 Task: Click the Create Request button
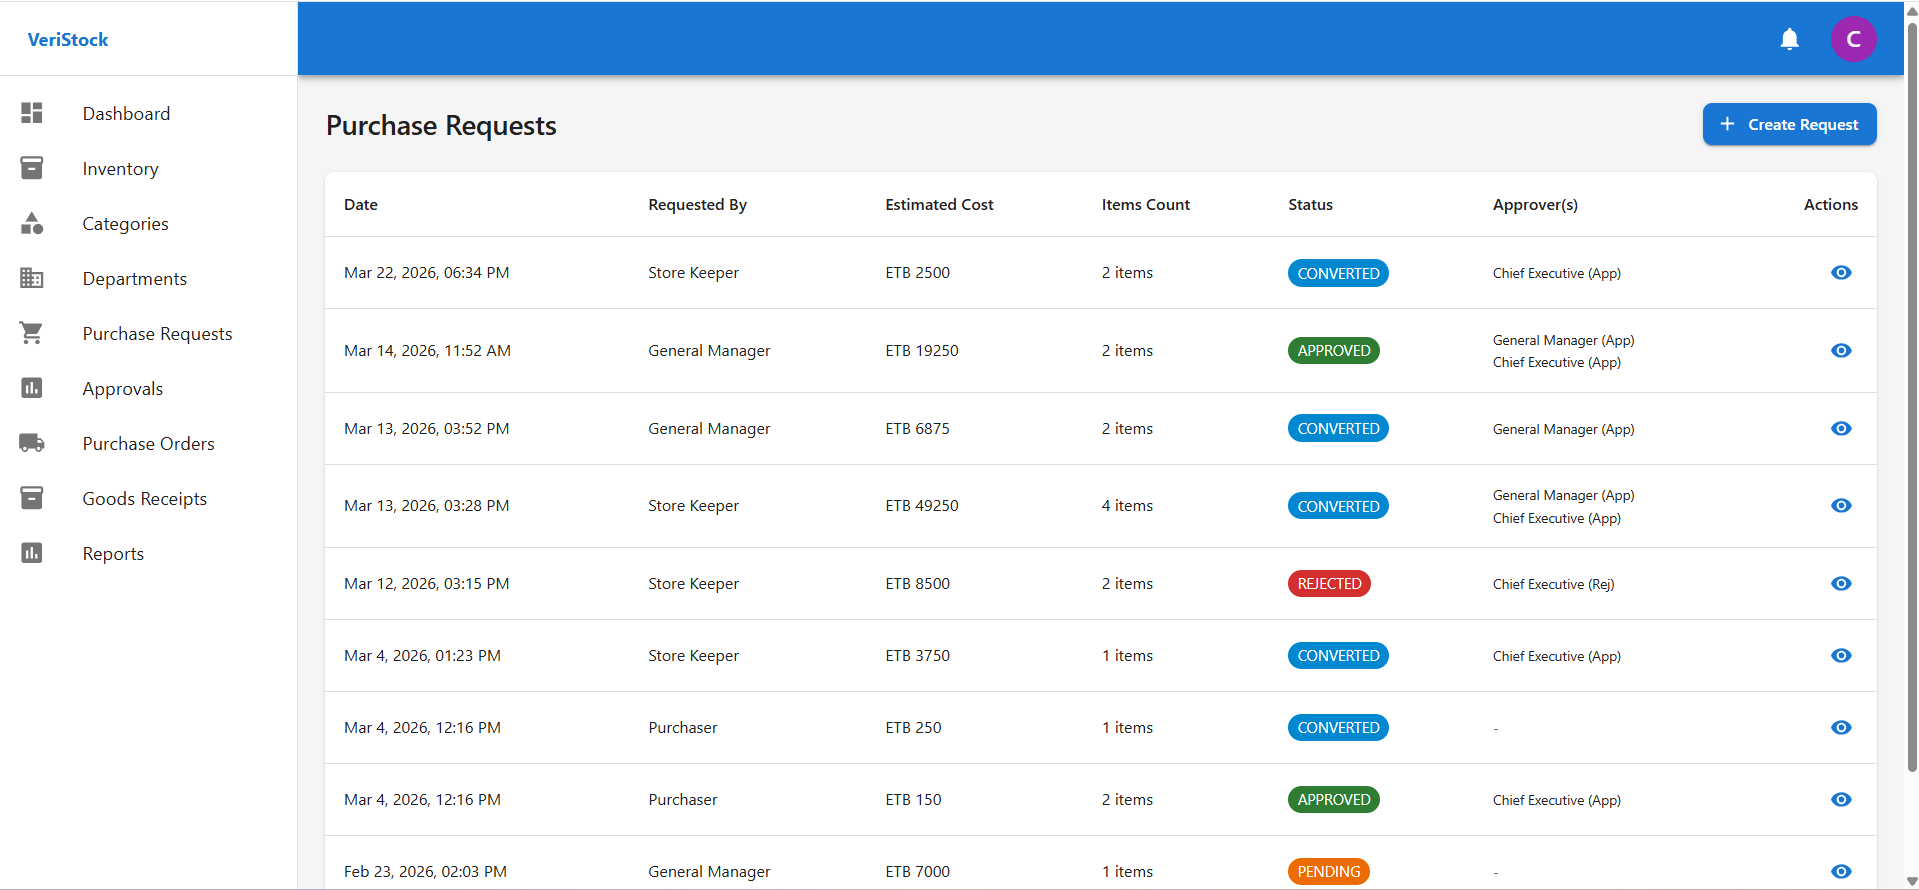(1789, 124)
